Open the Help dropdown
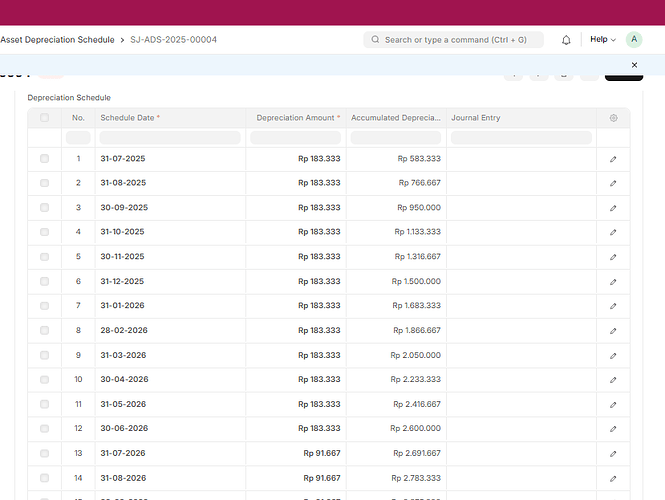The width and height of the screenshot is (665, 500). point(603,39)
